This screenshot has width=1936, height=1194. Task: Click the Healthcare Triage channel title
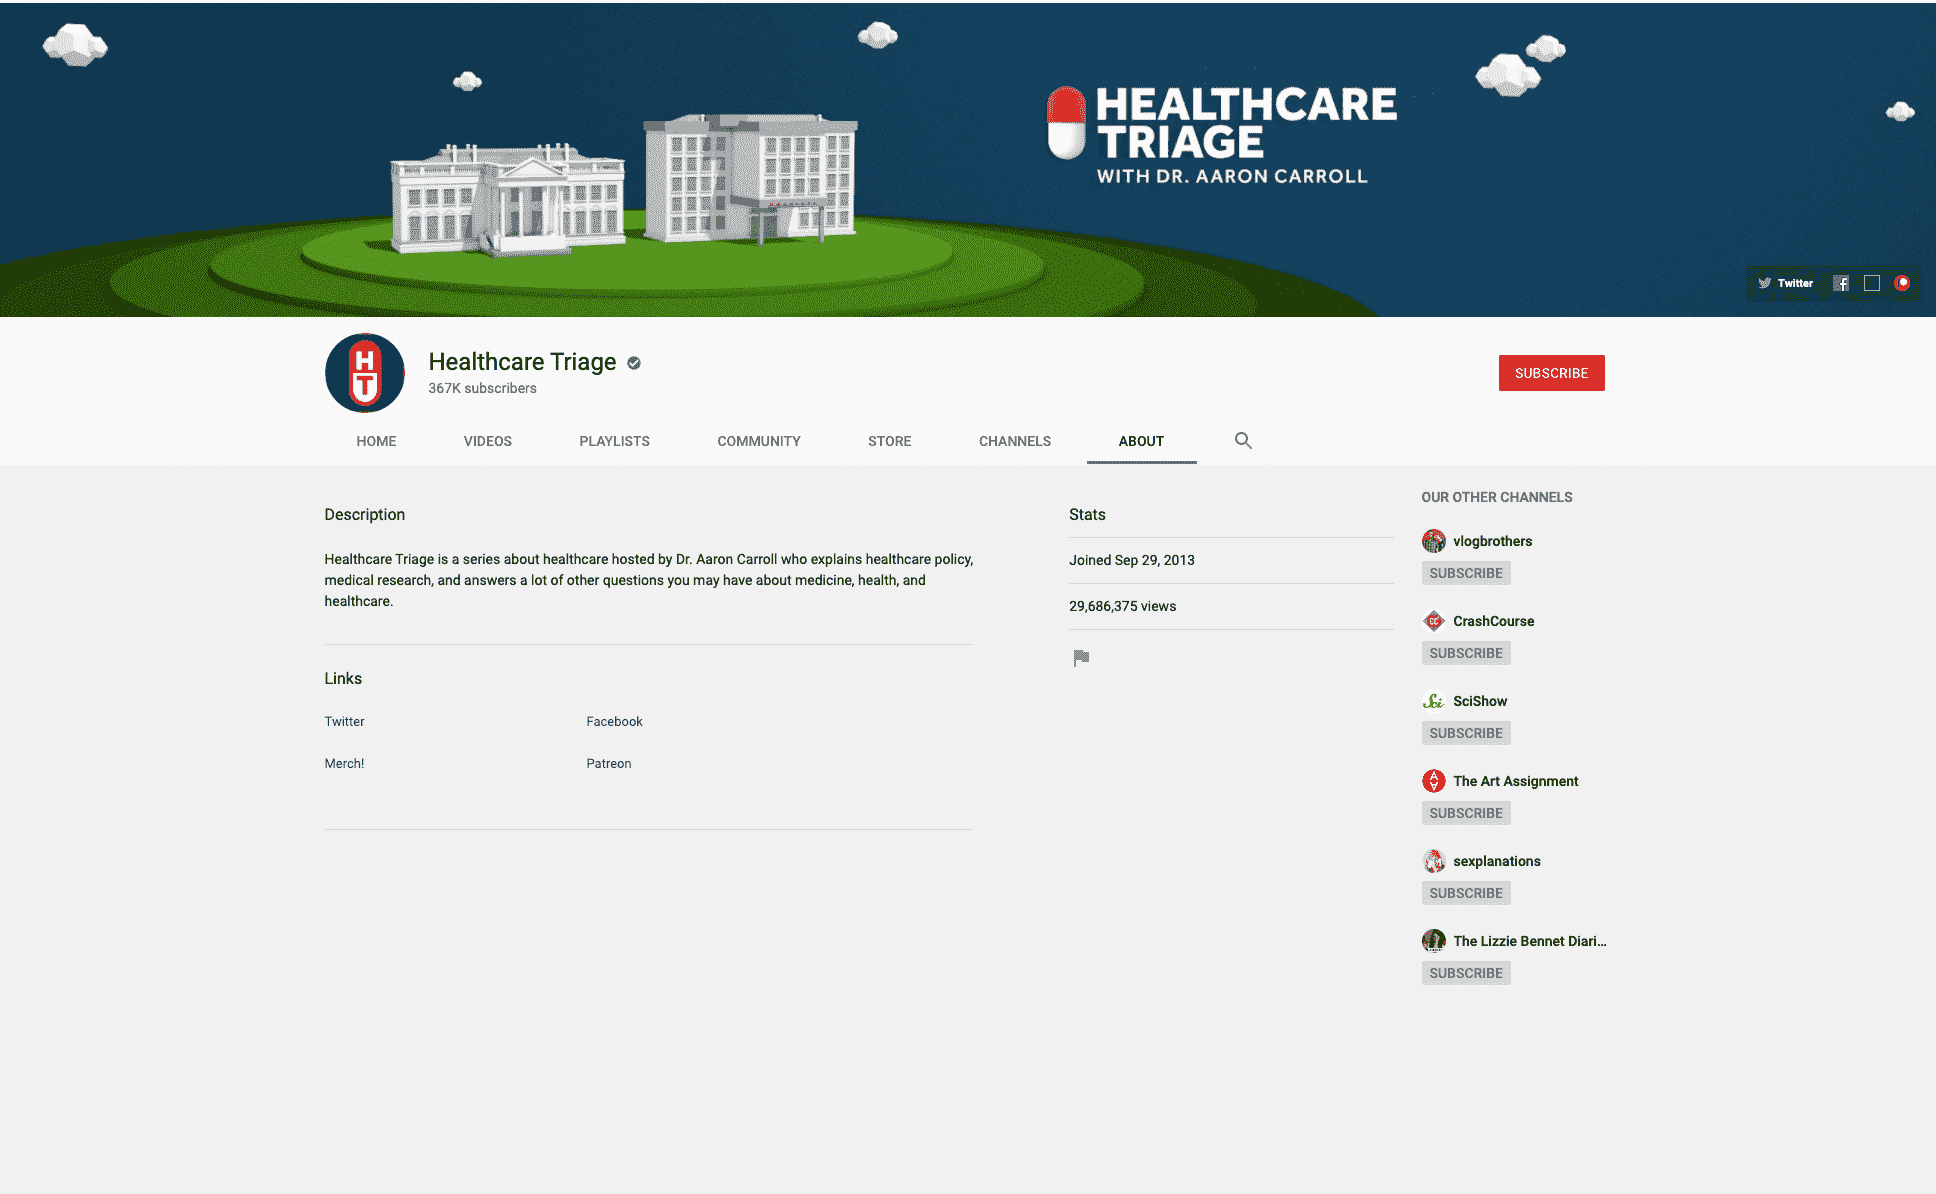pos(522,362)
